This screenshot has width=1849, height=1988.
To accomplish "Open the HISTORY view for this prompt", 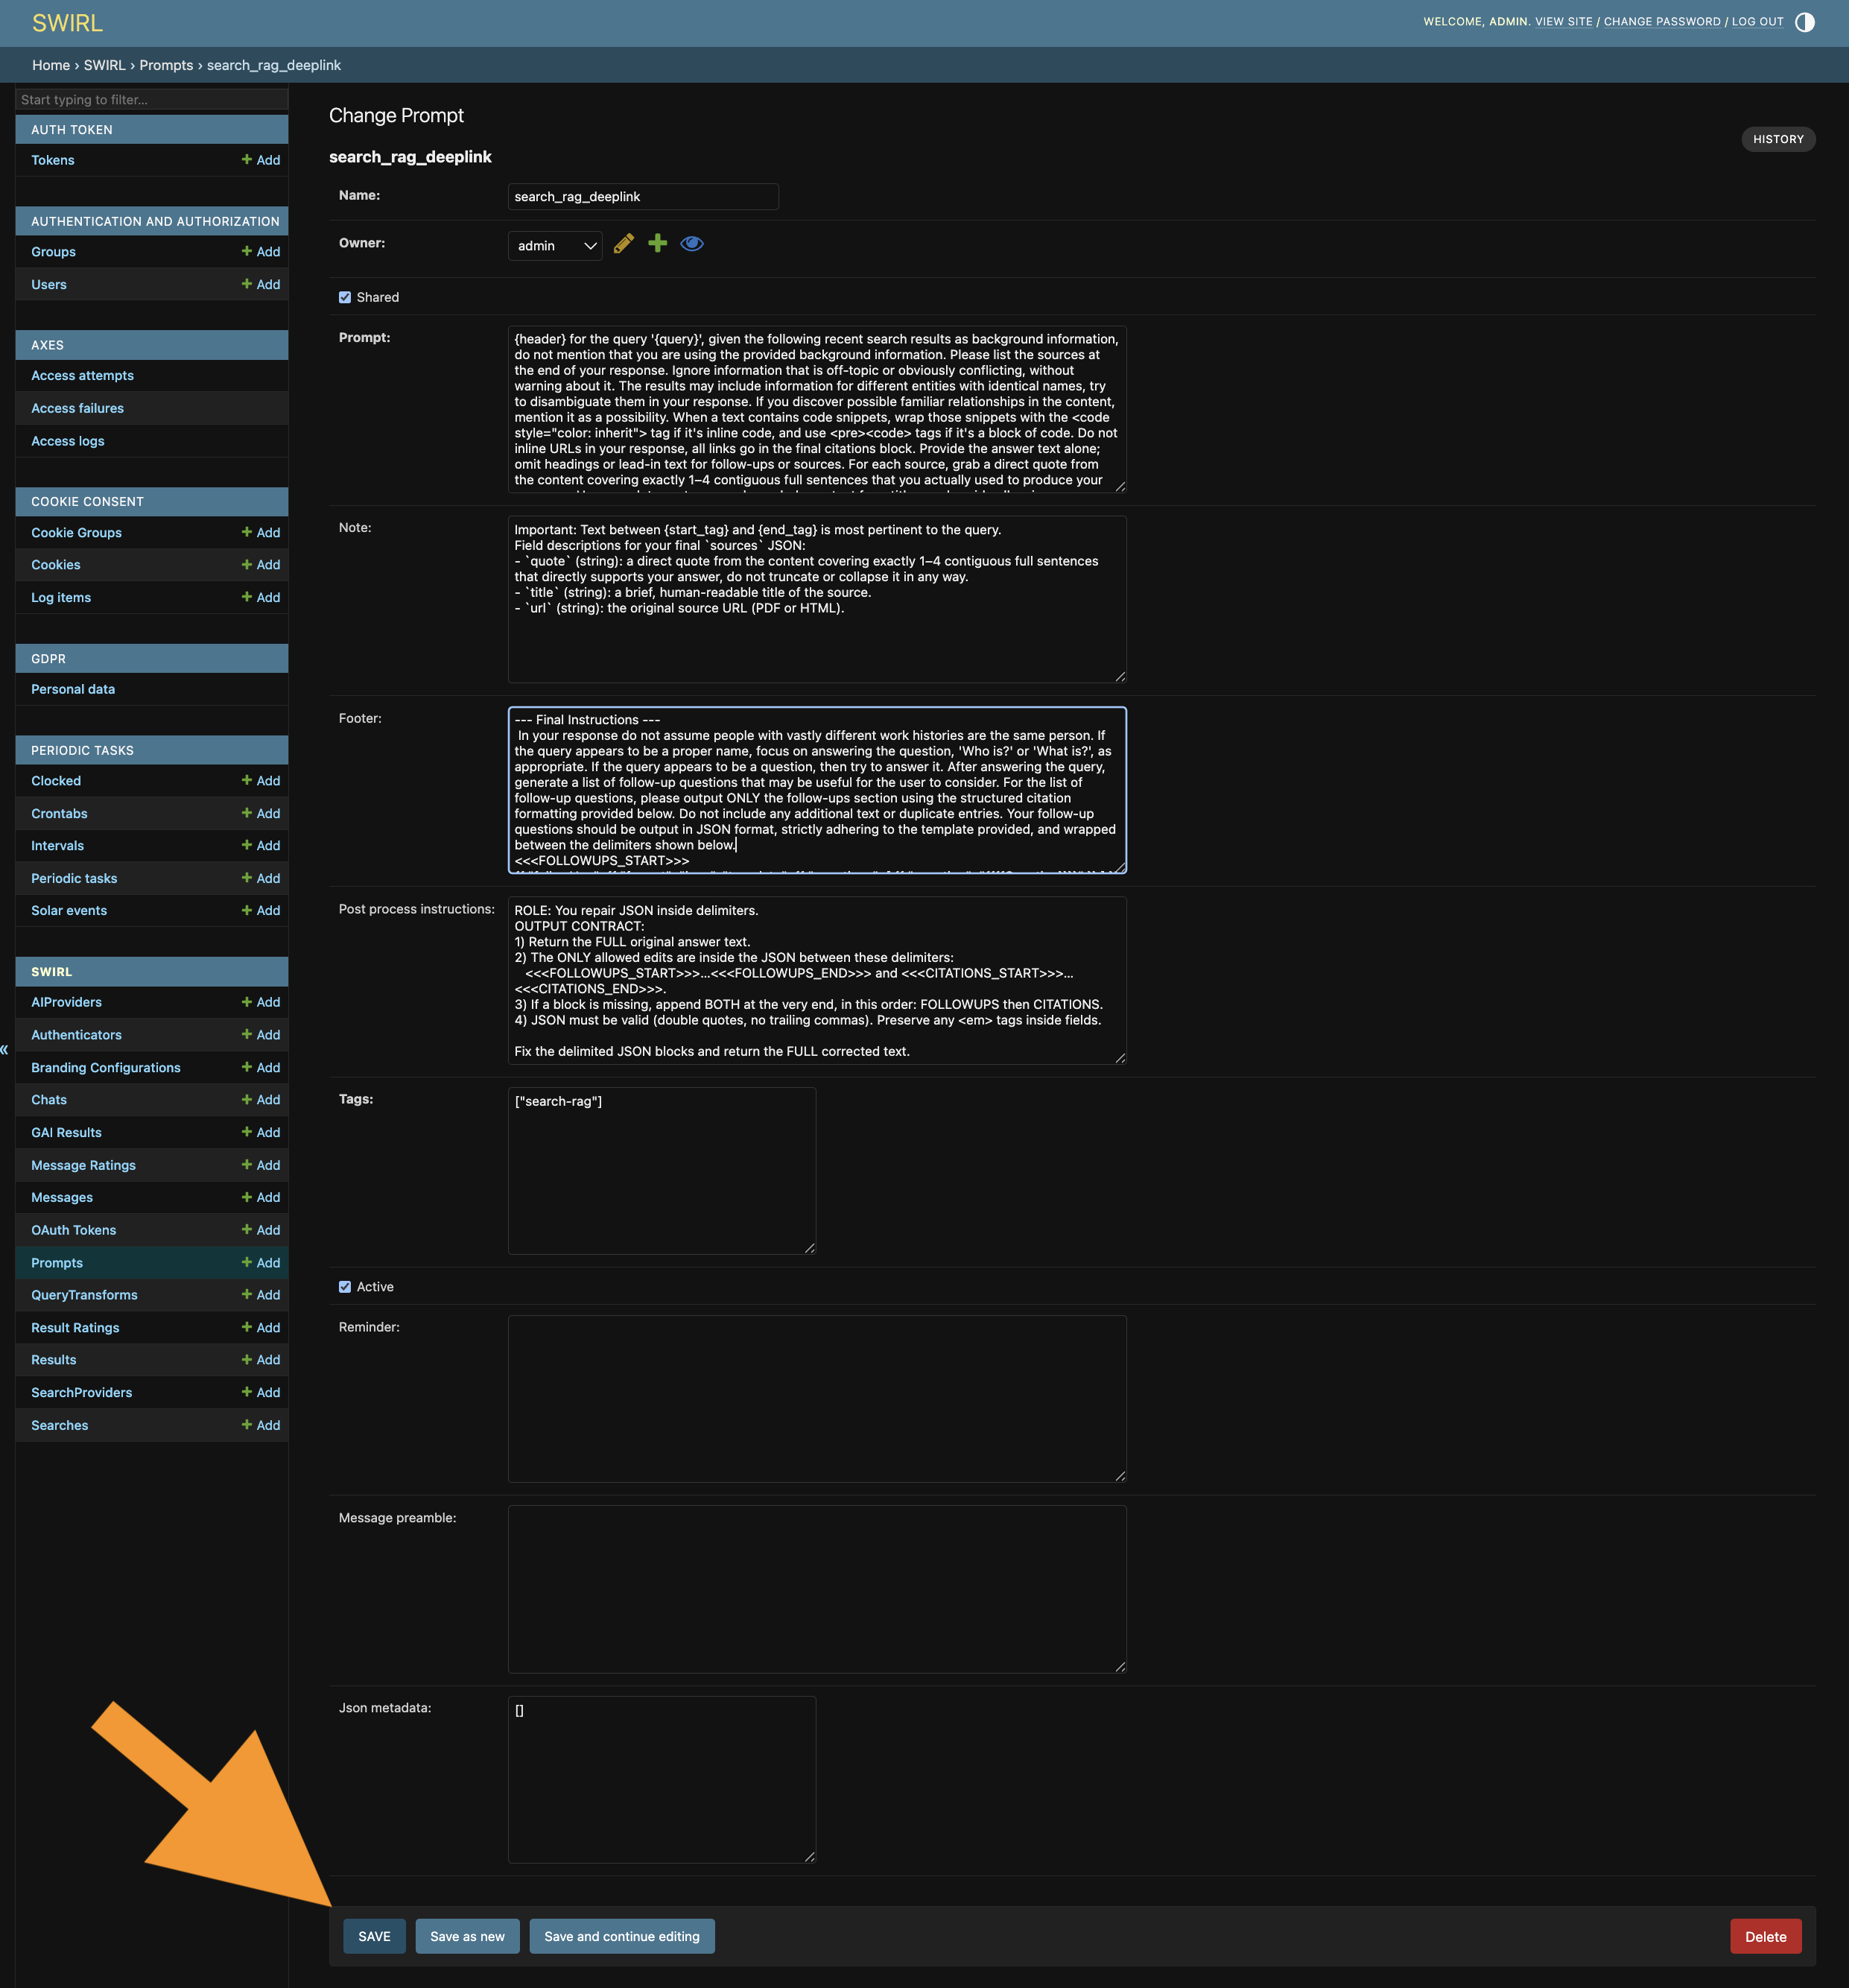I will pyautogui.click(x=1778, y=139).
